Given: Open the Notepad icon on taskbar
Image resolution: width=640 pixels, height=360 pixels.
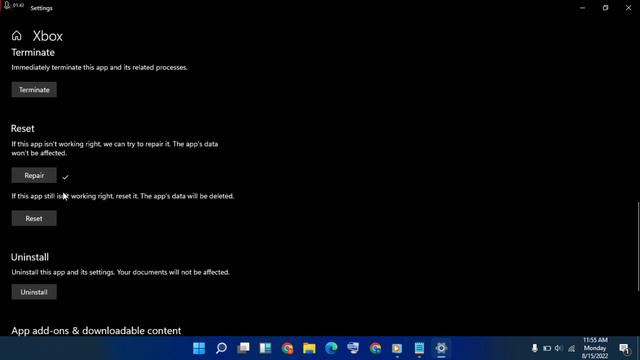Looking at the screenshot, I should [419, 348].
